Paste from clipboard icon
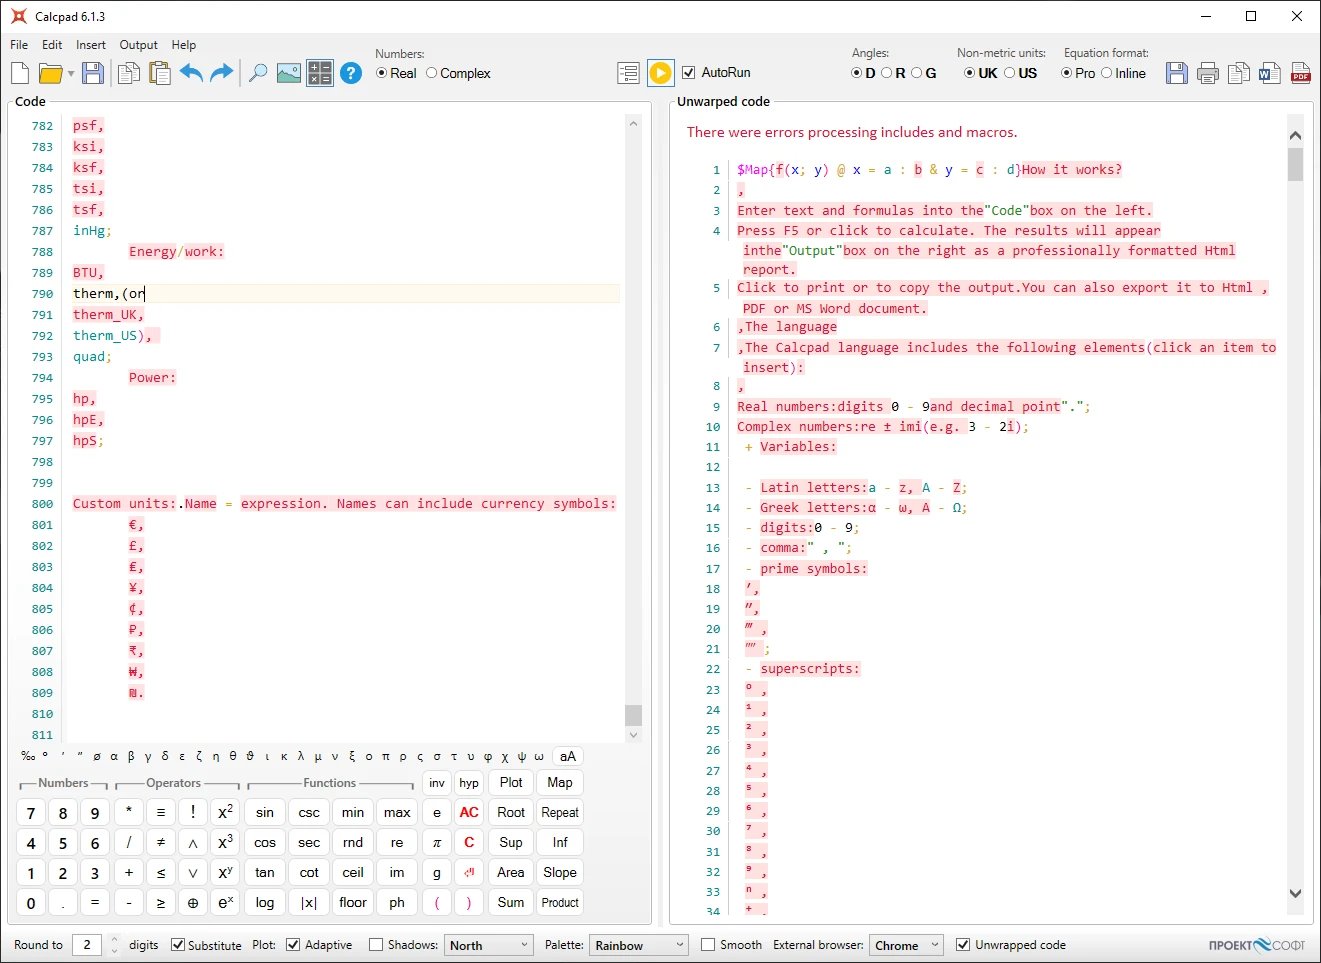Image resolution: width=1321 pixels, height=963 pixels. point(159,73)
